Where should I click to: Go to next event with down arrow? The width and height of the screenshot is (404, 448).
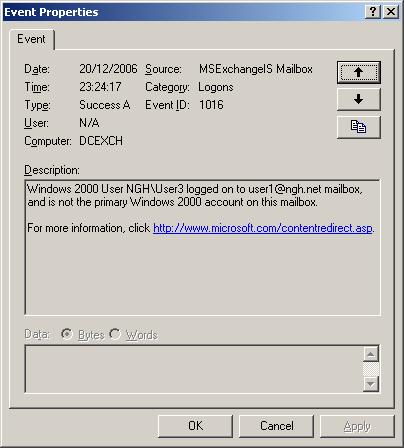[x=358, y=99]
